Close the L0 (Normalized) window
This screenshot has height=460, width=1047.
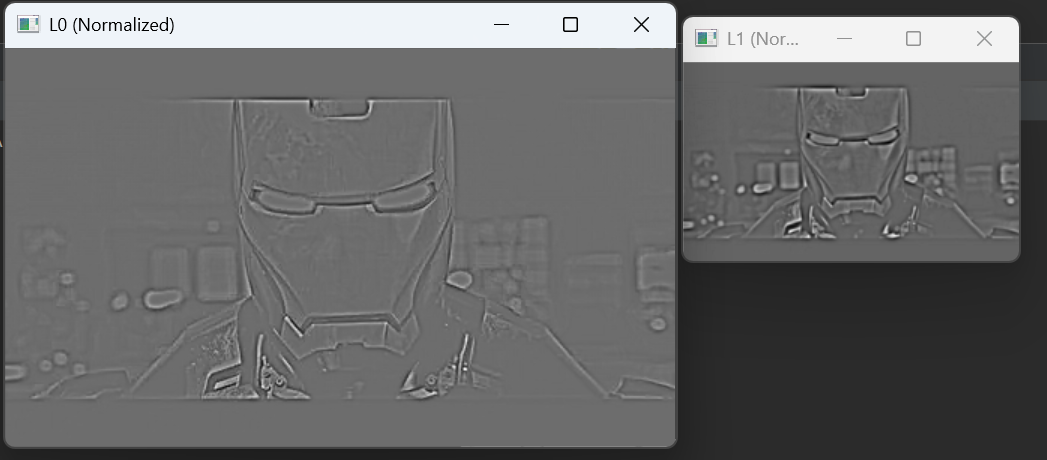[x=641, y=25]
